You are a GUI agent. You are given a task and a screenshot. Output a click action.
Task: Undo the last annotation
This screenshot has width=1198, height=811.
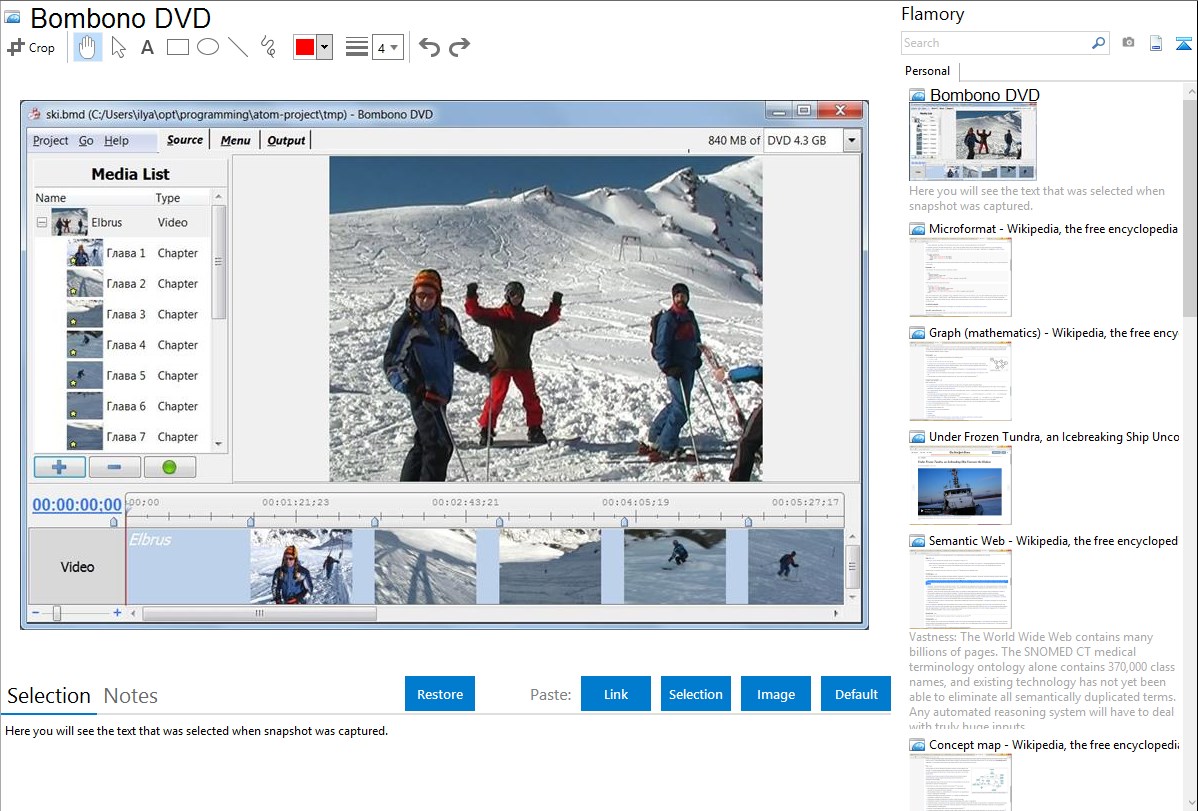tap(429, 47)
